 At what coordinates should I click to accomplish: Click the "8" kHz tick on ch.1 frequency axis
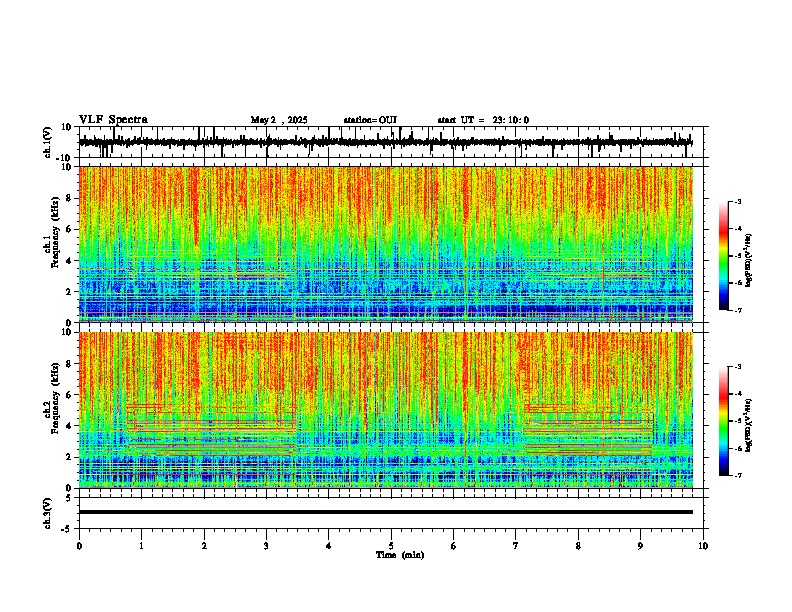69,198
